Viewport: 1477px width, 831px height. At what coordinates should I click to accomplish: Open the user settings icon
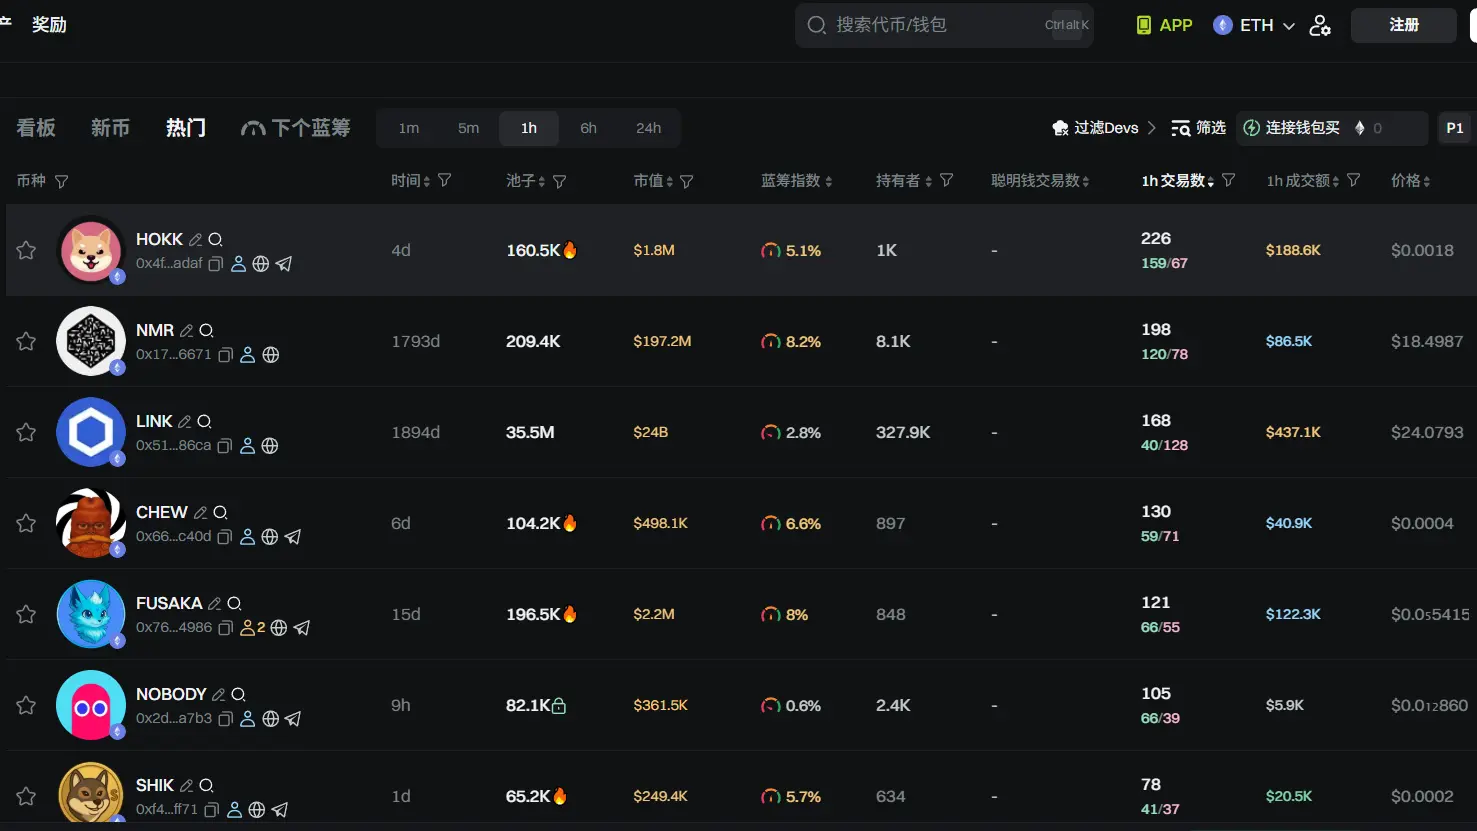coord(1320,25)
